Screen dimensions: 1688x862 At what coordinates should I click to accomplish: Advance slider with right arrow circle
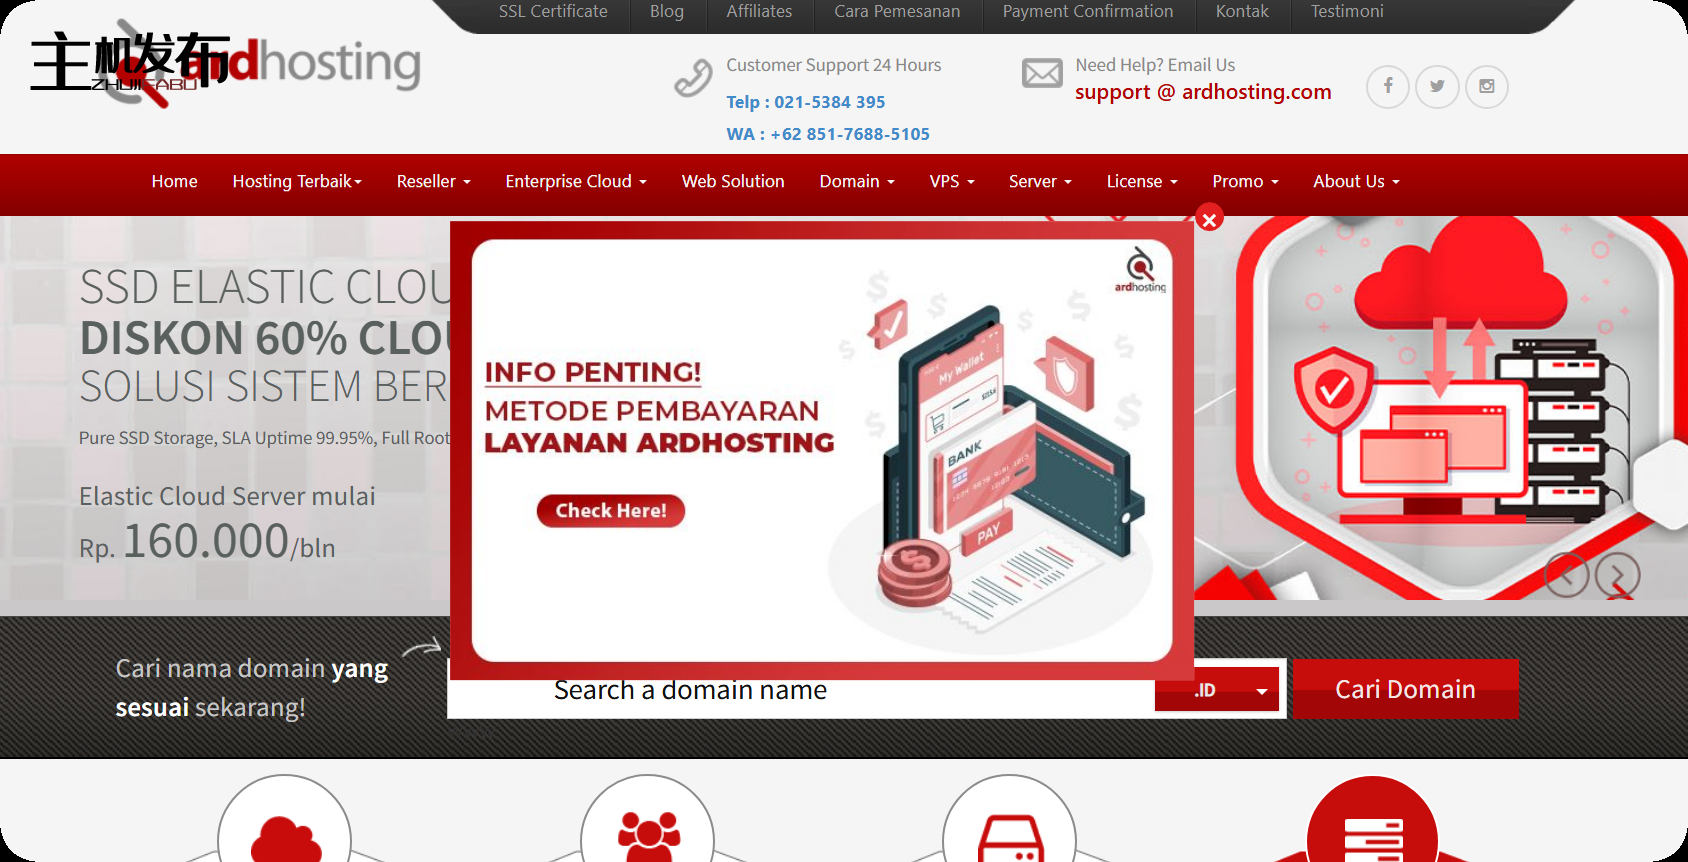pos(1617,575)
